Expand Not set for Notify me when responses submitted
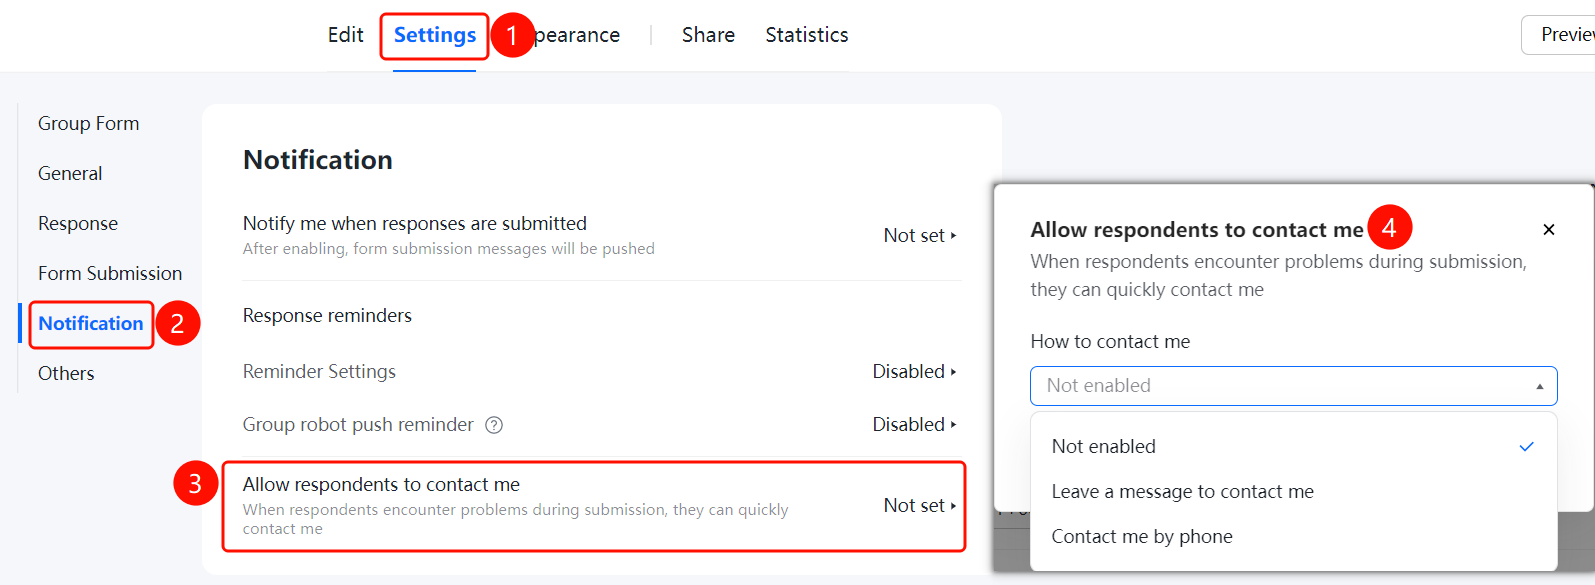 [x=920, y=236]
